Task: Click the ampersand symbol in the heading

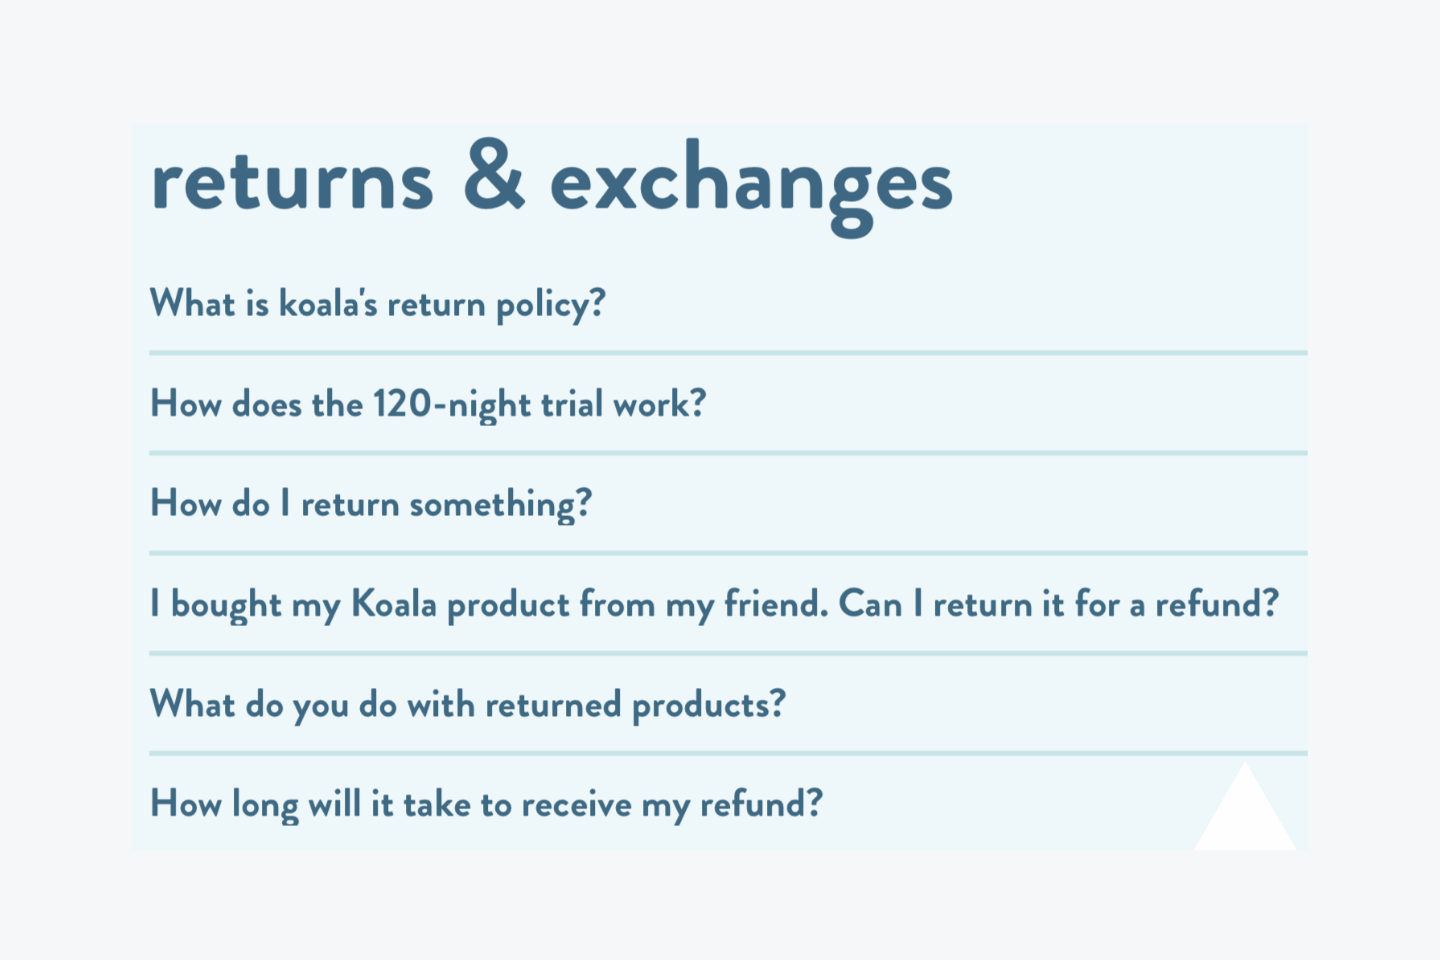Action: [494, 176]
